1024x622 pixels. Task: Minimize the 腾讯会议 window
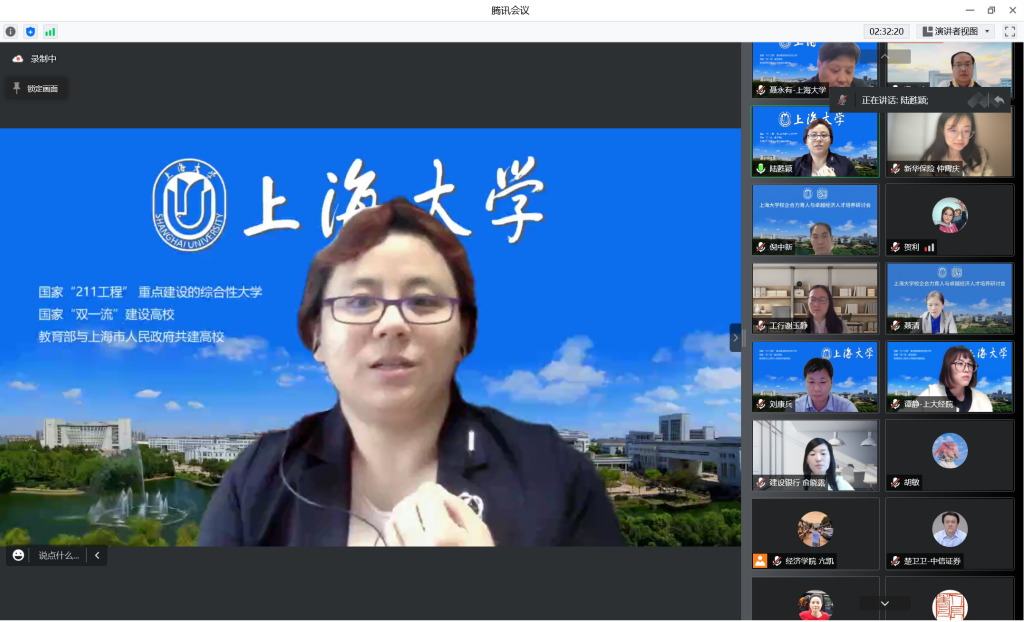(970, 10)
